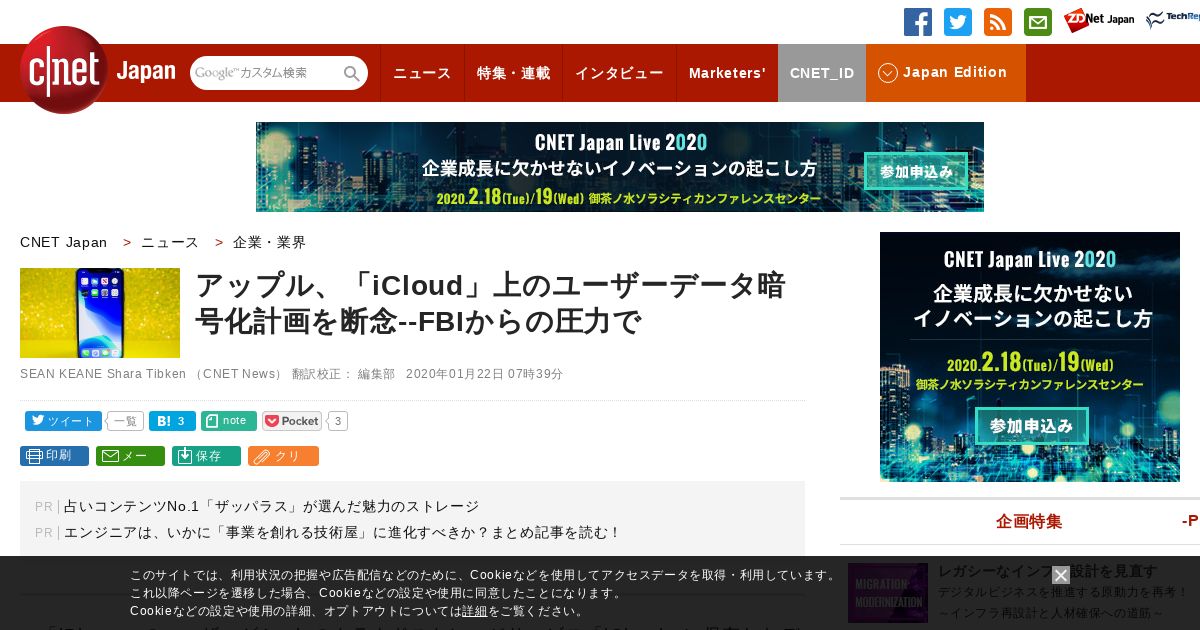This screenshot has width=1200, height=630.
Task: Open the Migration Modernization thumbnail
Action: (888, 593)
